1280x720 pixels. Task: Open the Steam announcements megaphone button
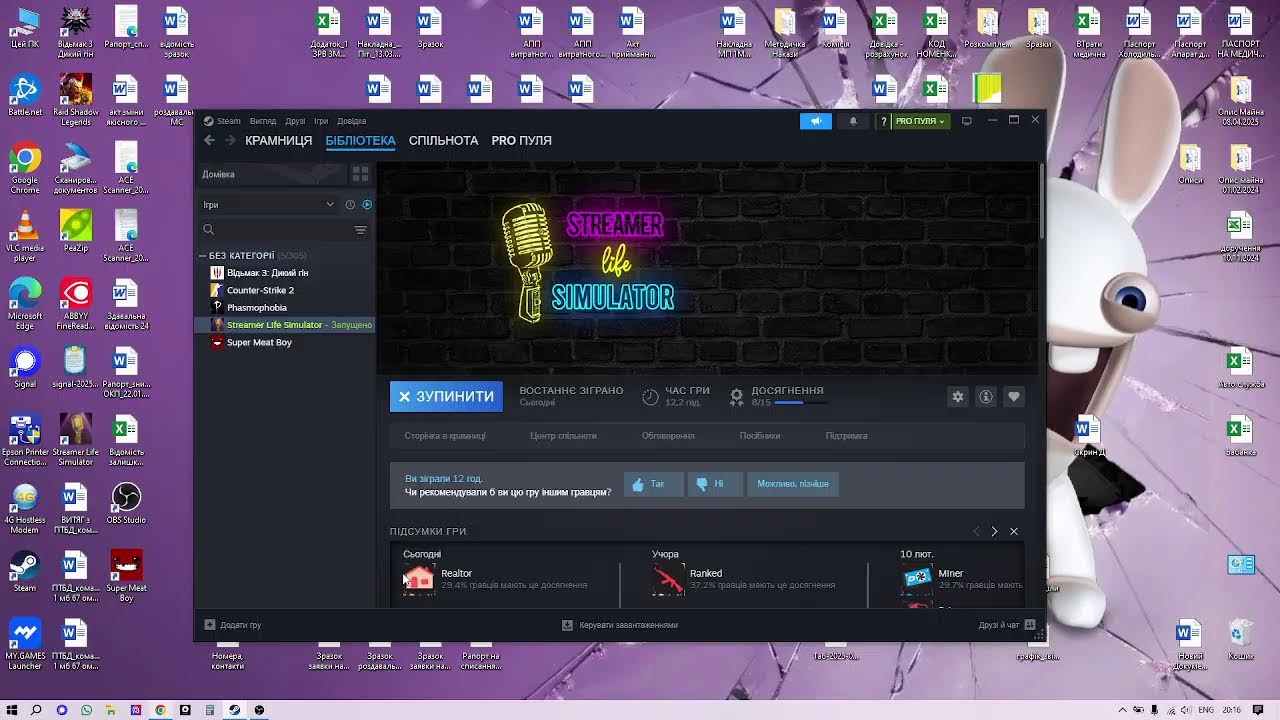815,121
